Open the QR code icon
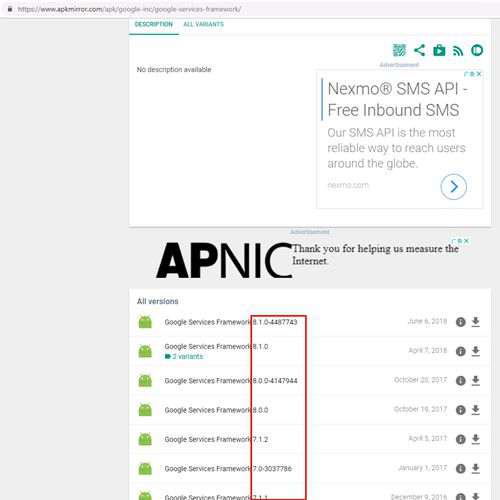 coord(399,50)
